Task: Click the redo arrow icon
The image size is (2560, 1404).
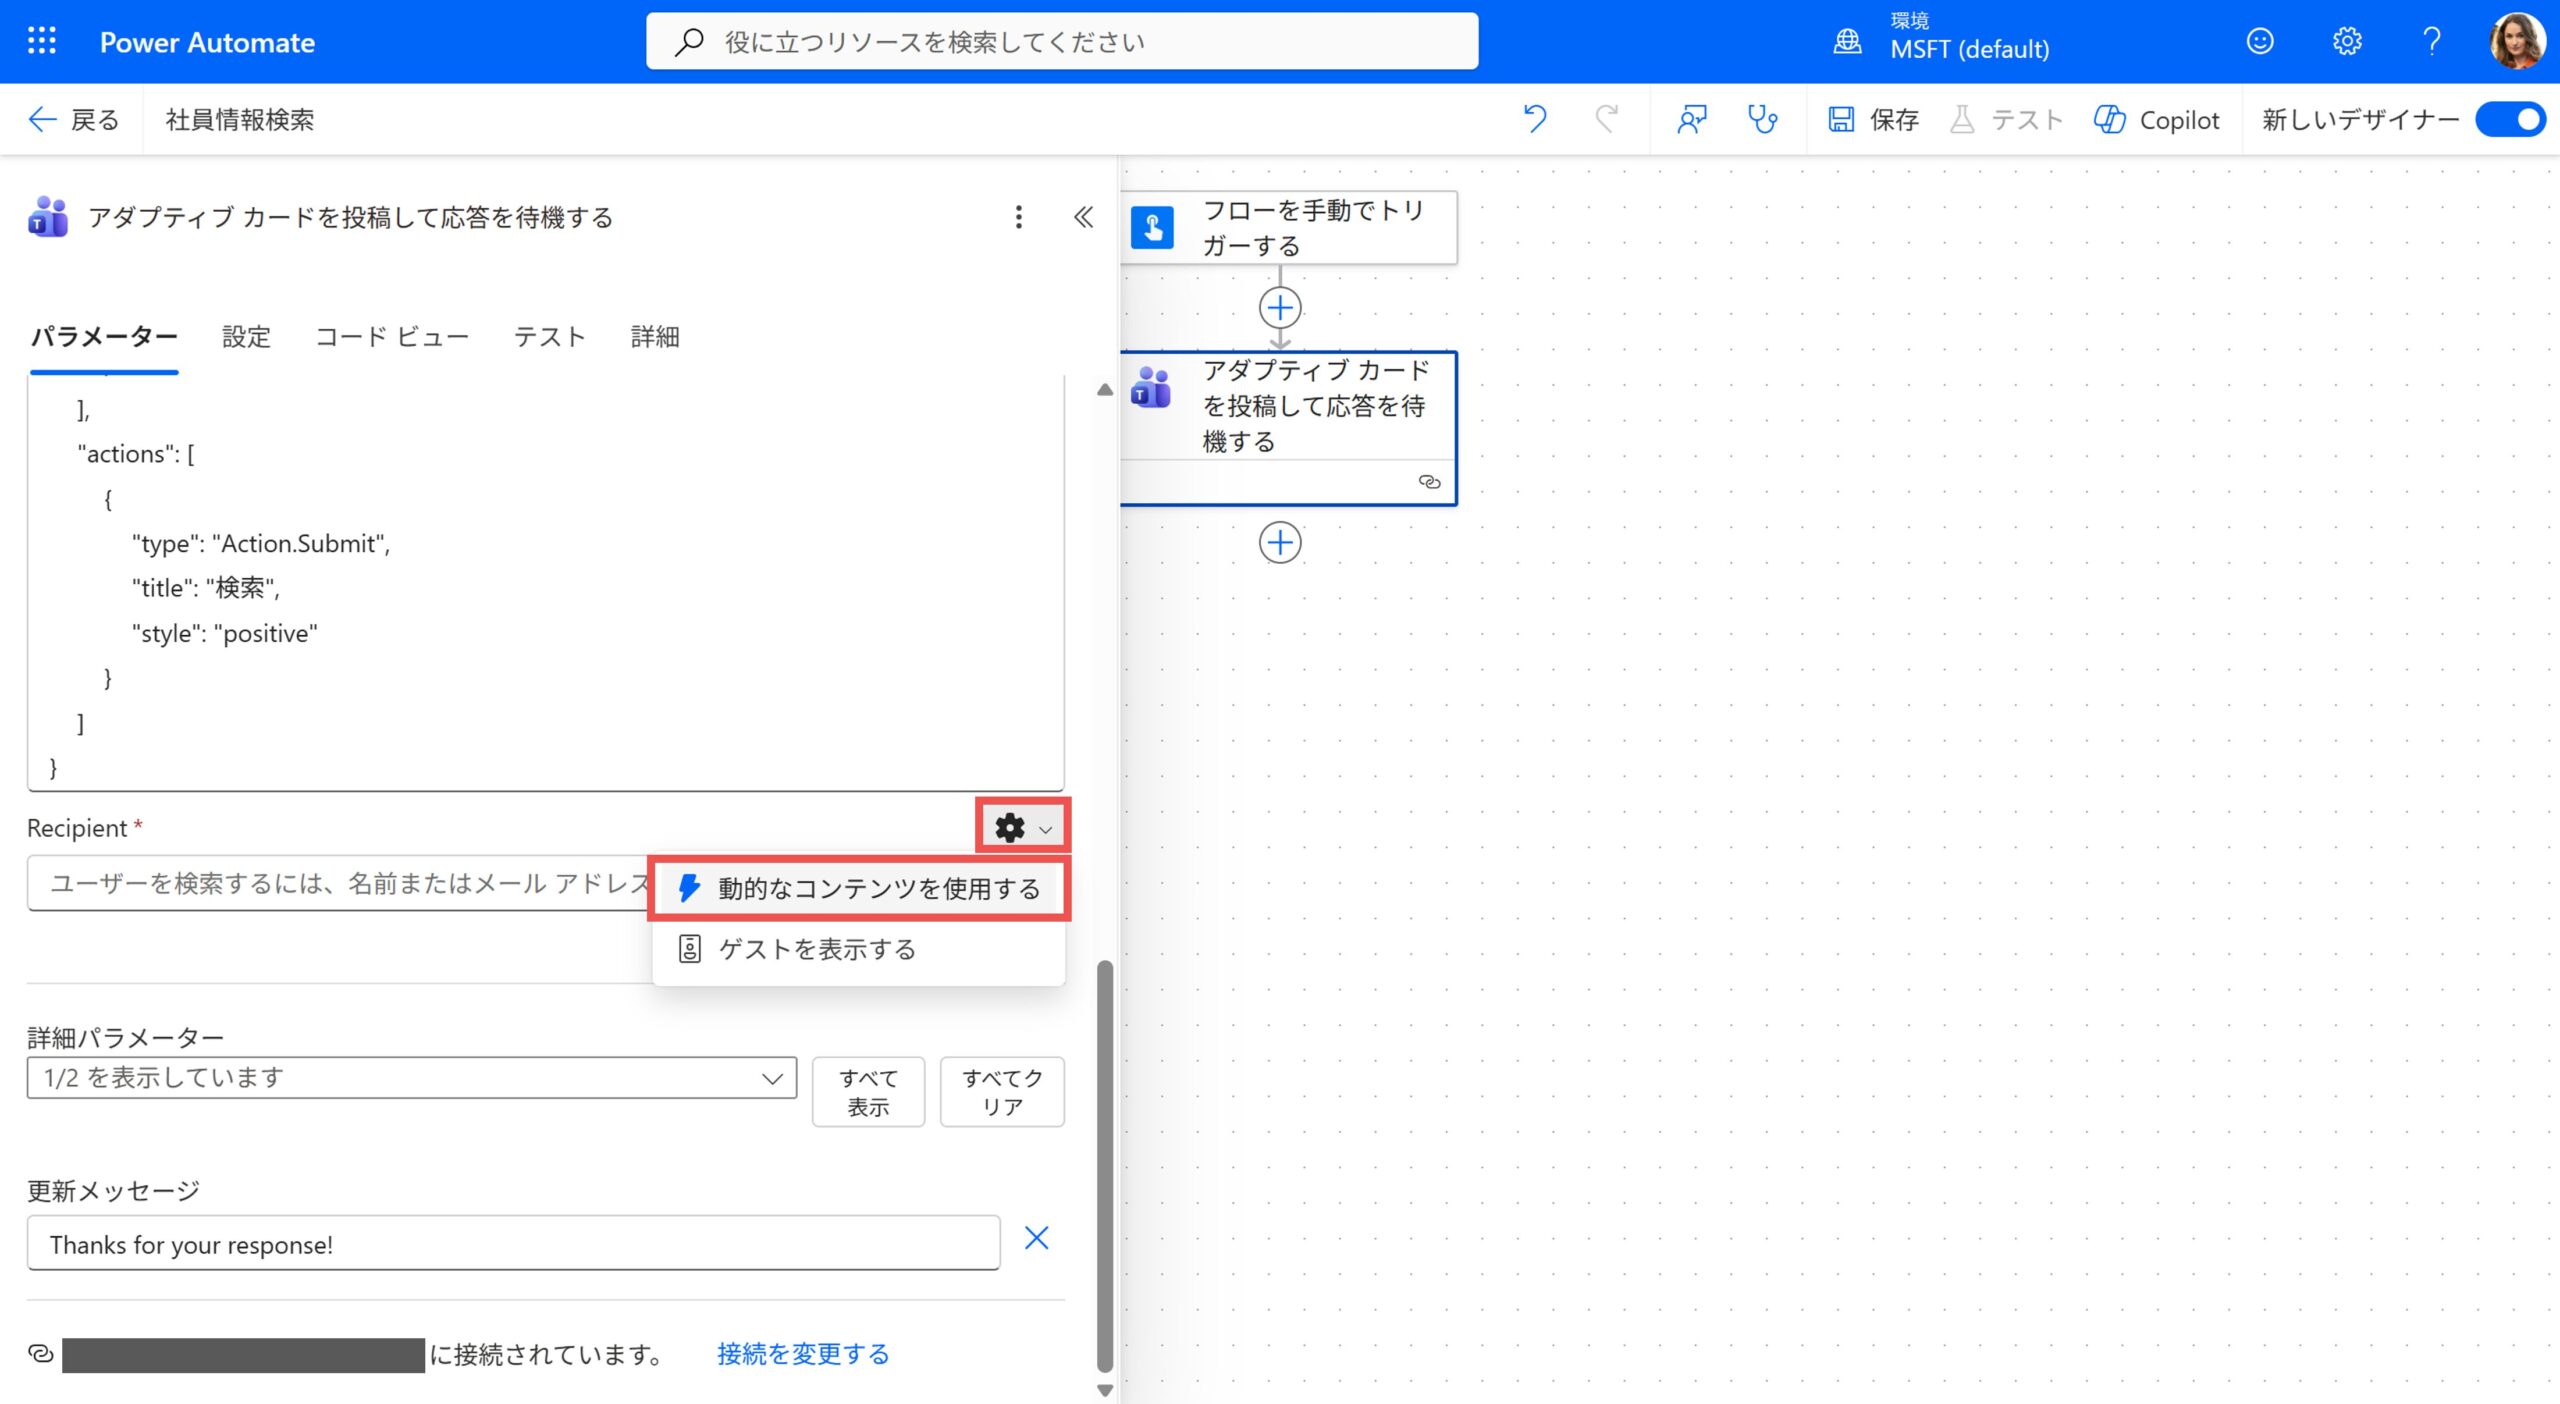Action: [1606, 119]
